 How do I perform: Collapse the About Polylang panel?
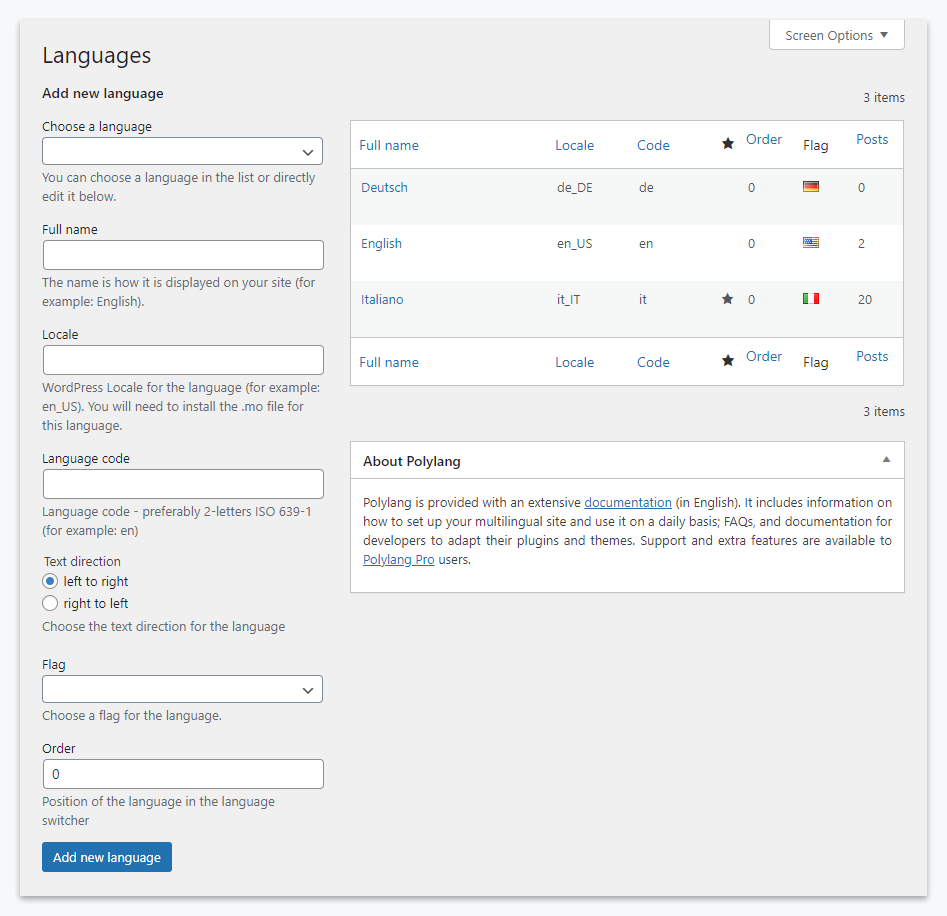click(x=885, y=460)
